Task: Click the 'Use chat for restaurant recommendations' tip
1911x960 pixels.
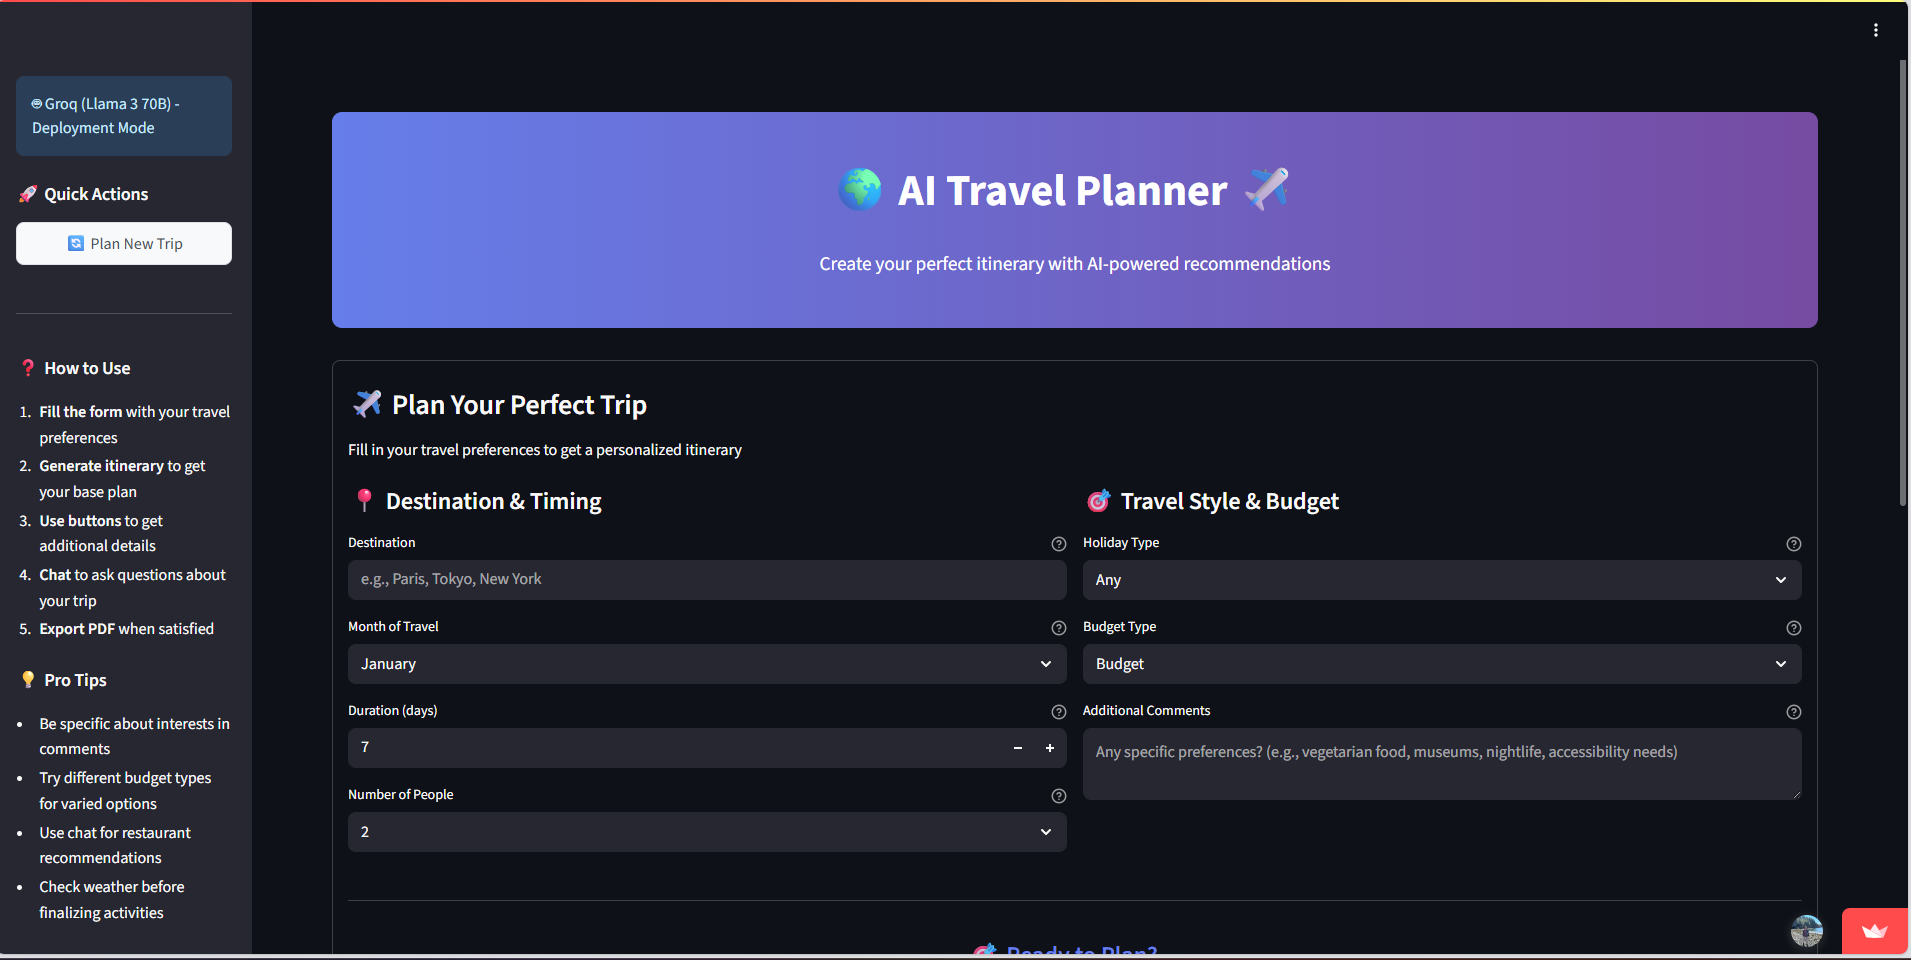Action: pyautogui.click(x=115, y=845)
